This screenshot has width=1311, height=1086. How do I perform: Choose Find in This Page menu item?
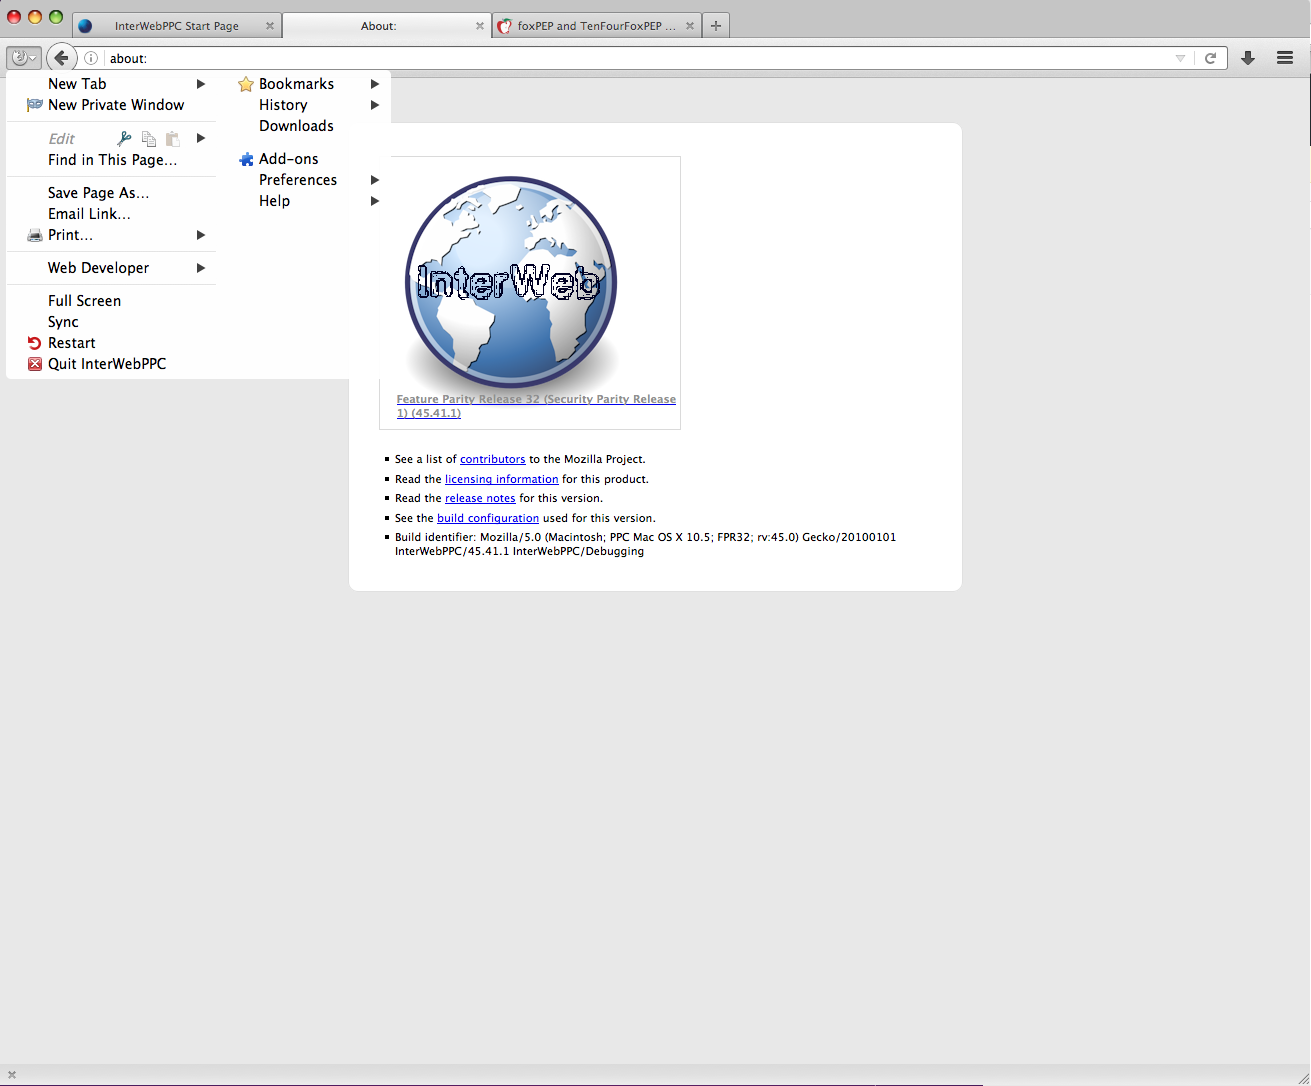[111, 160]
